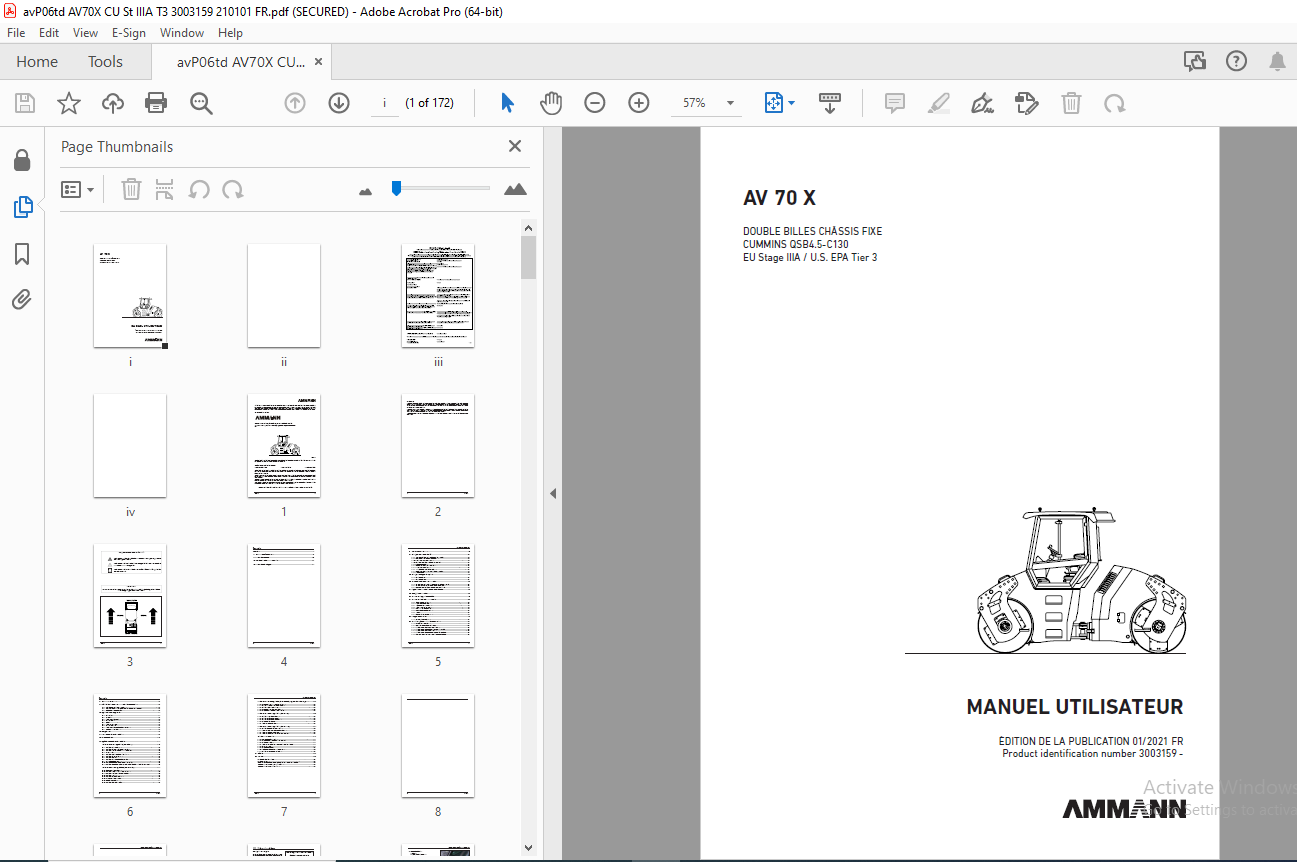1297x862 pixels.
Task: Enlarge thumbnail size large mountain icon
Action: click(x=515, y=189)
